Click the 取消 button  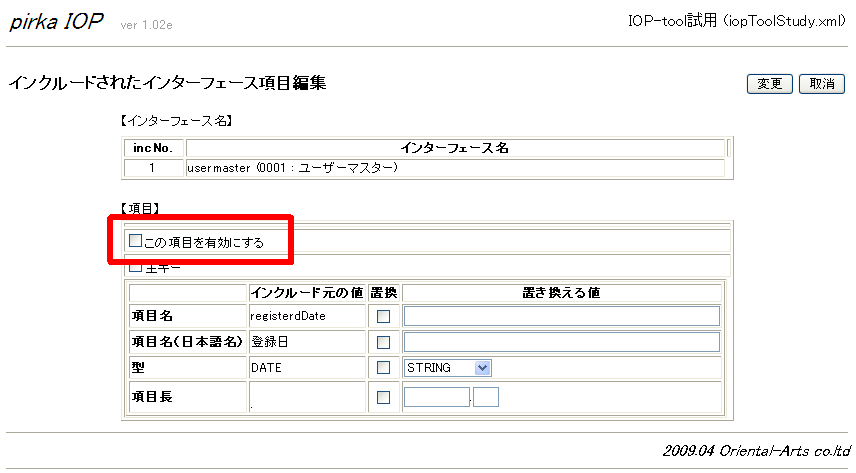tap(821, 84)
